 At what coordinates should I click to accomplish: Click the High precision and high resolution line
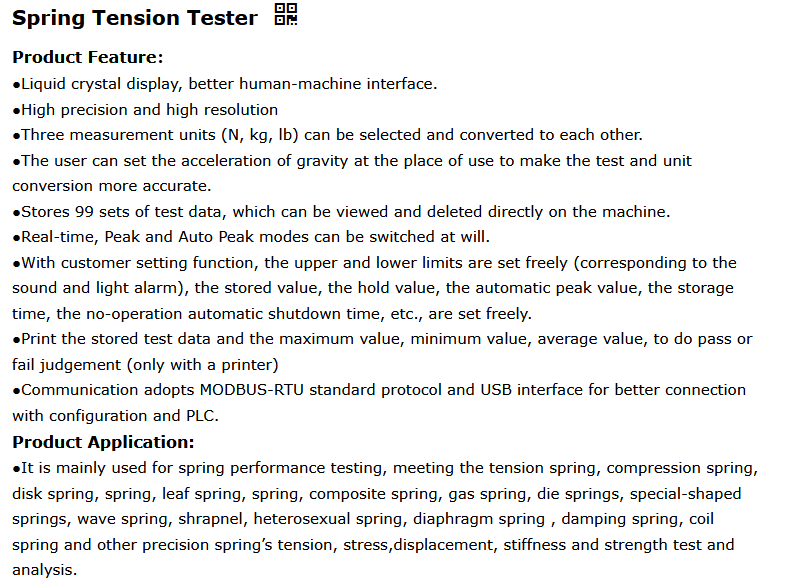coord(149,110)
